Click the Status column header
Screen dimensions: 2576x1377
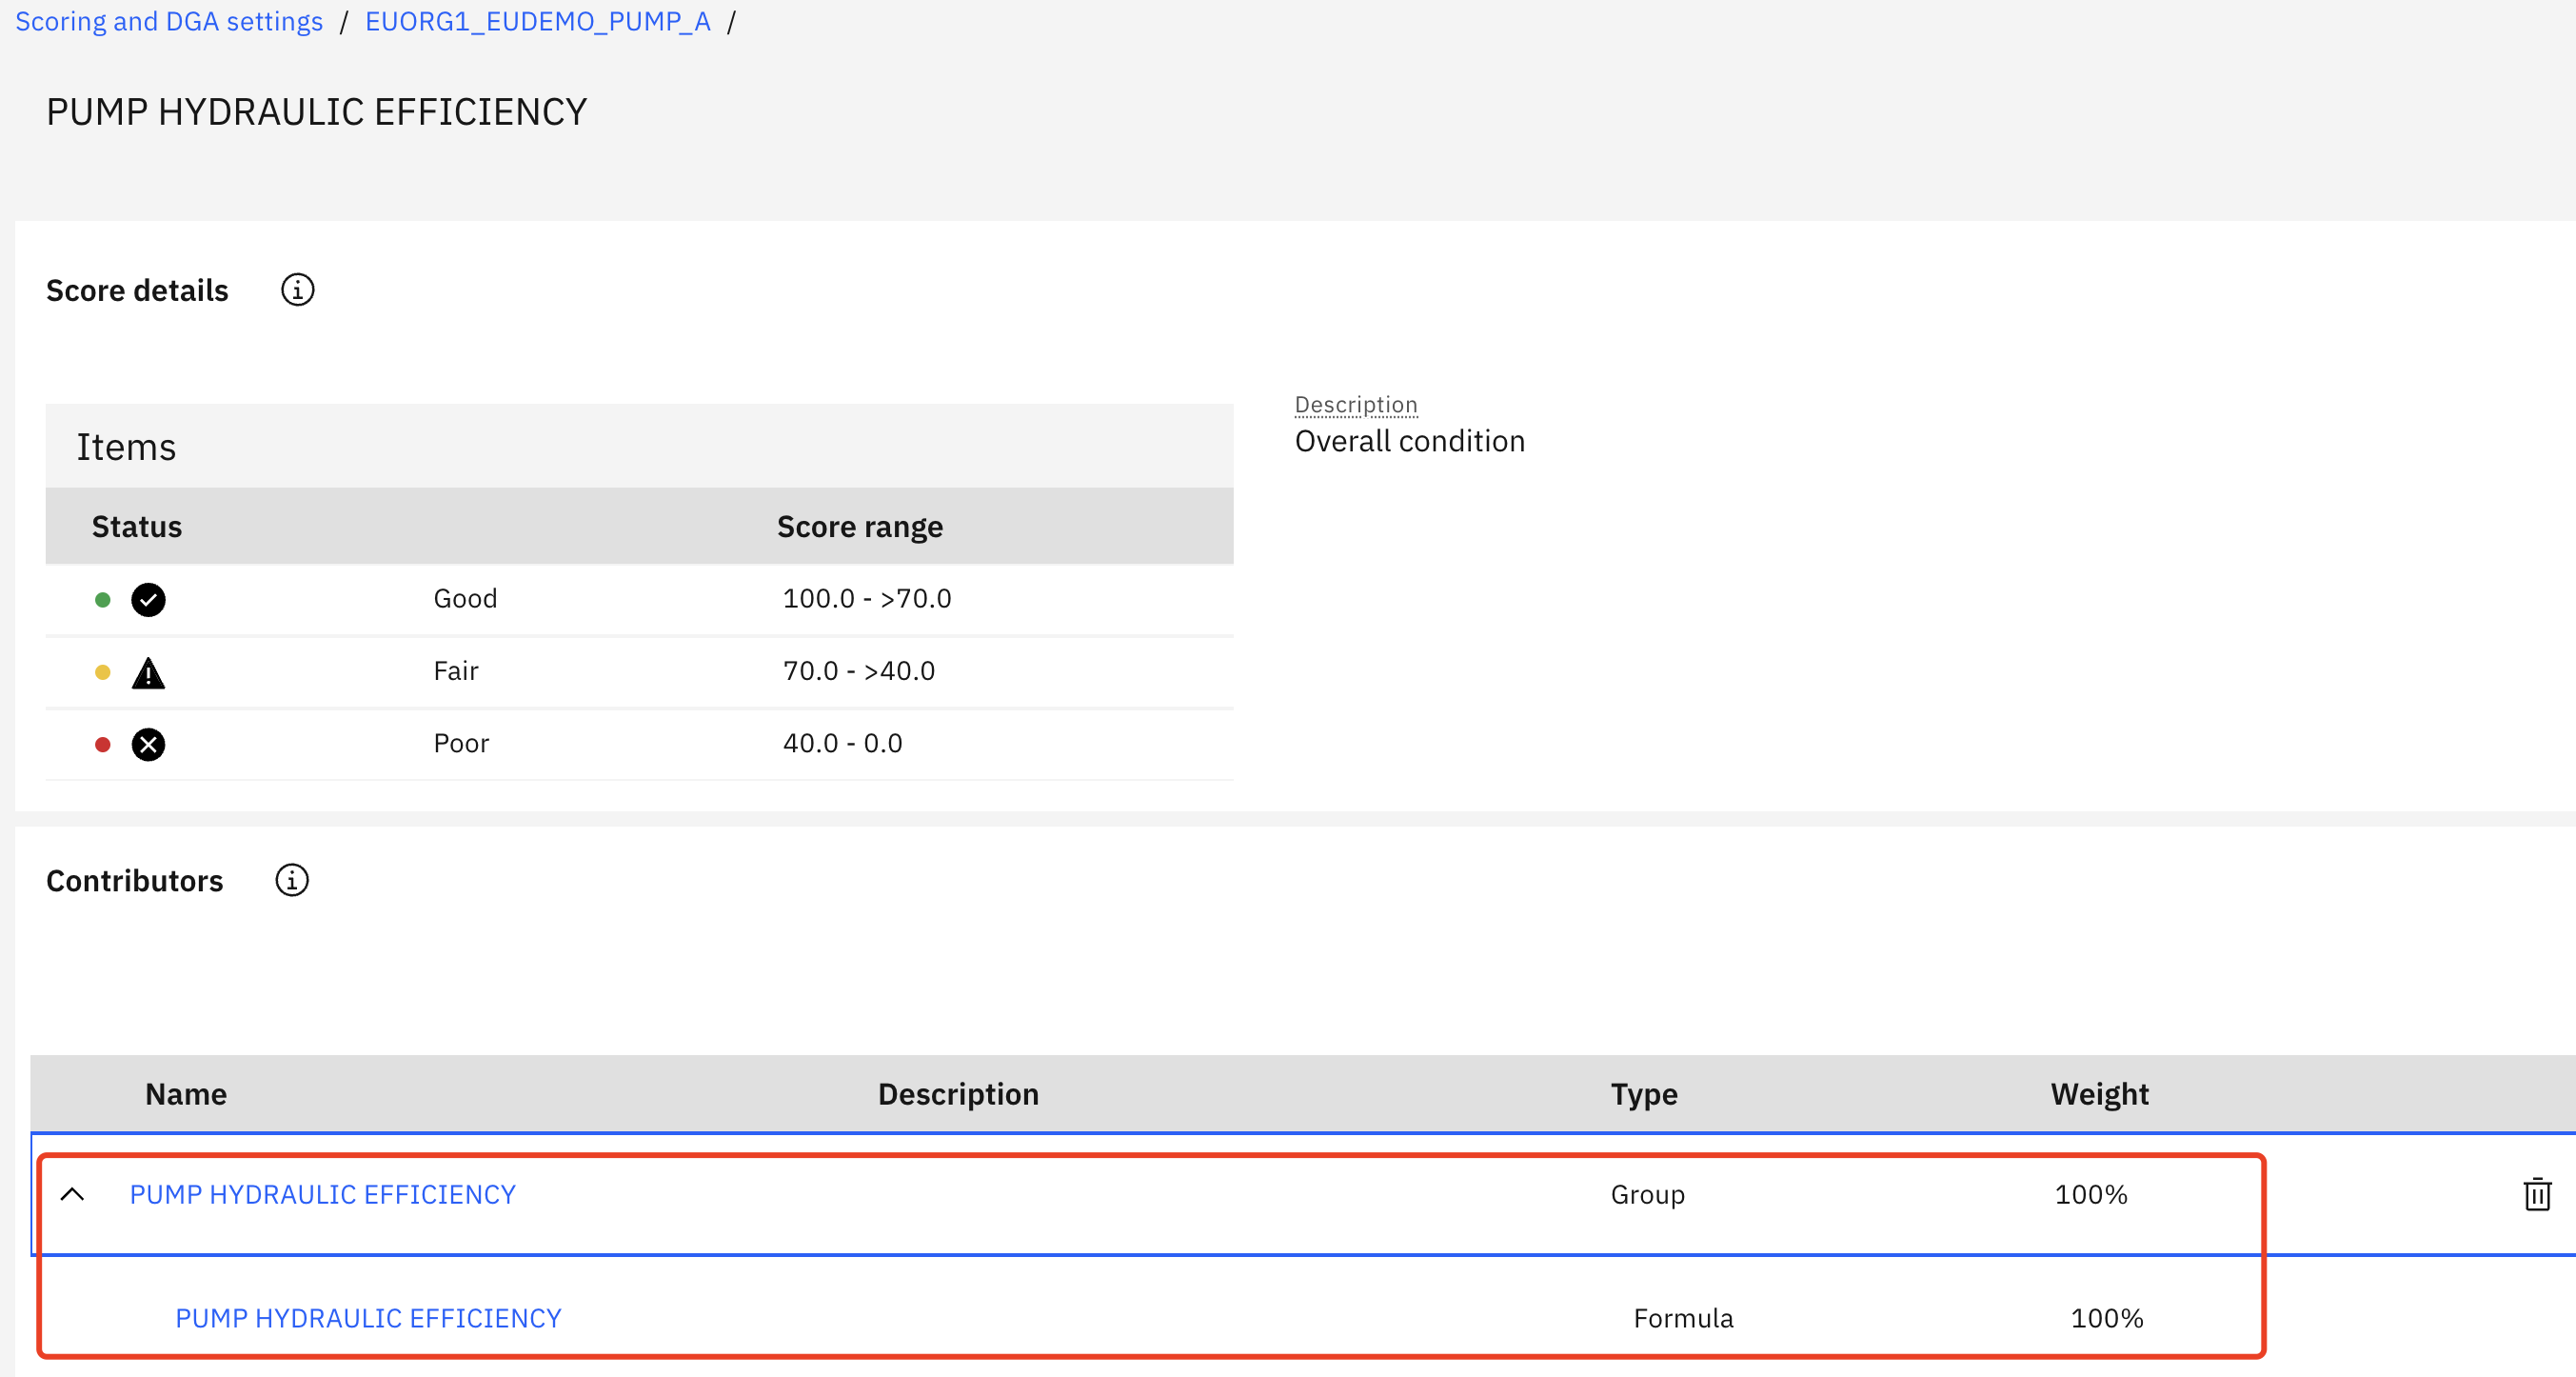(137, 526)
